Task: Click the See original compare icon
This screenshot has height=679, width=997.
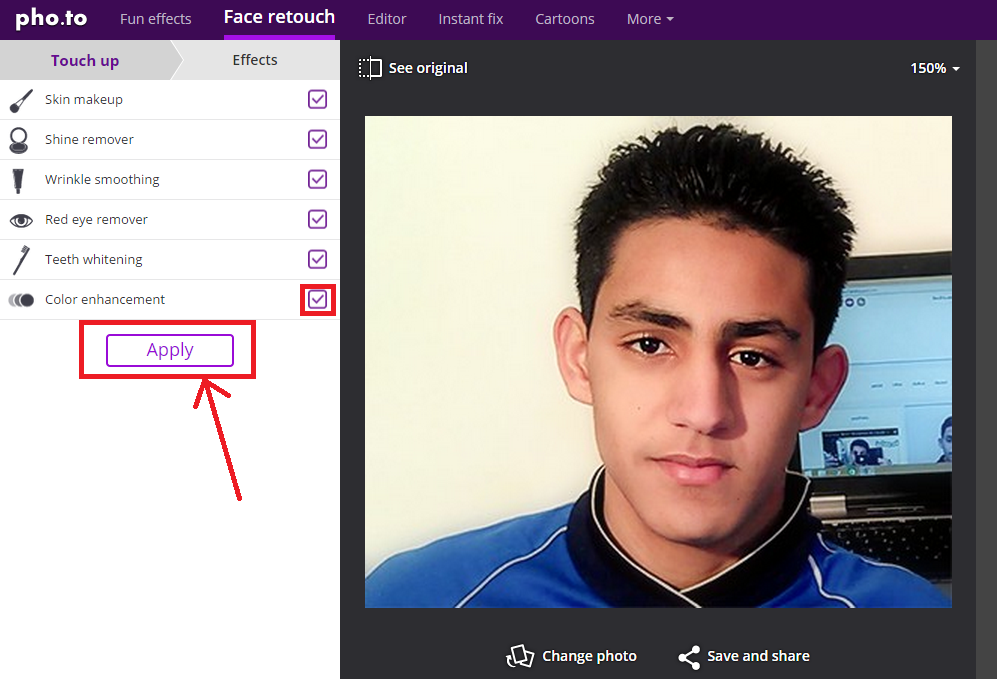Action: point(370,68)
